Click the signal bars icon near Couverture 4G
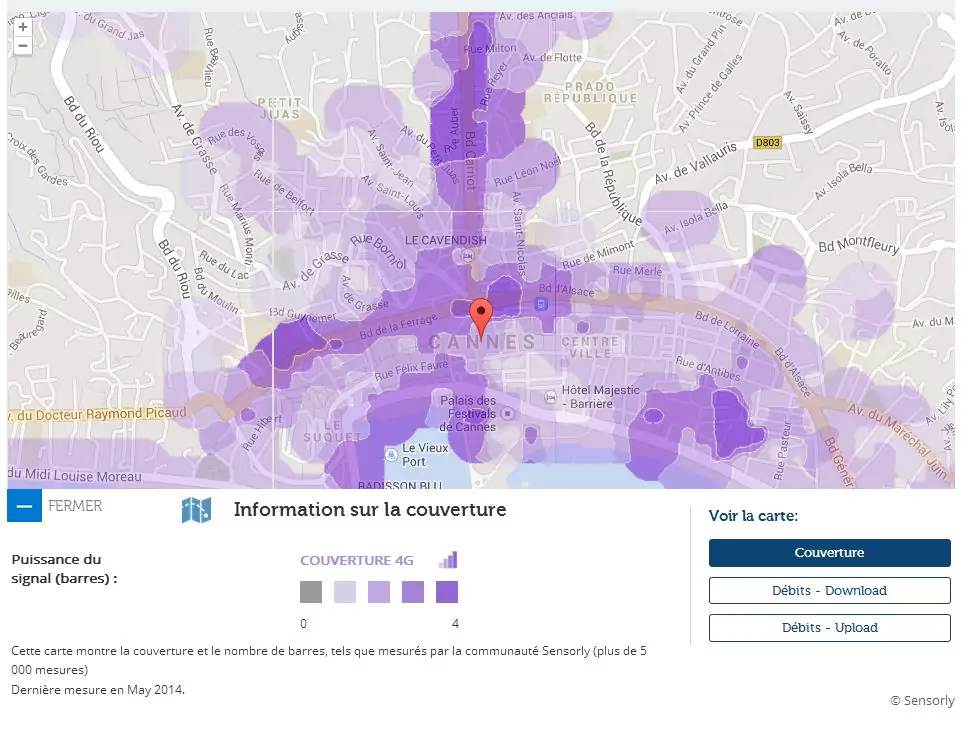963x730 pixels. 447,560
